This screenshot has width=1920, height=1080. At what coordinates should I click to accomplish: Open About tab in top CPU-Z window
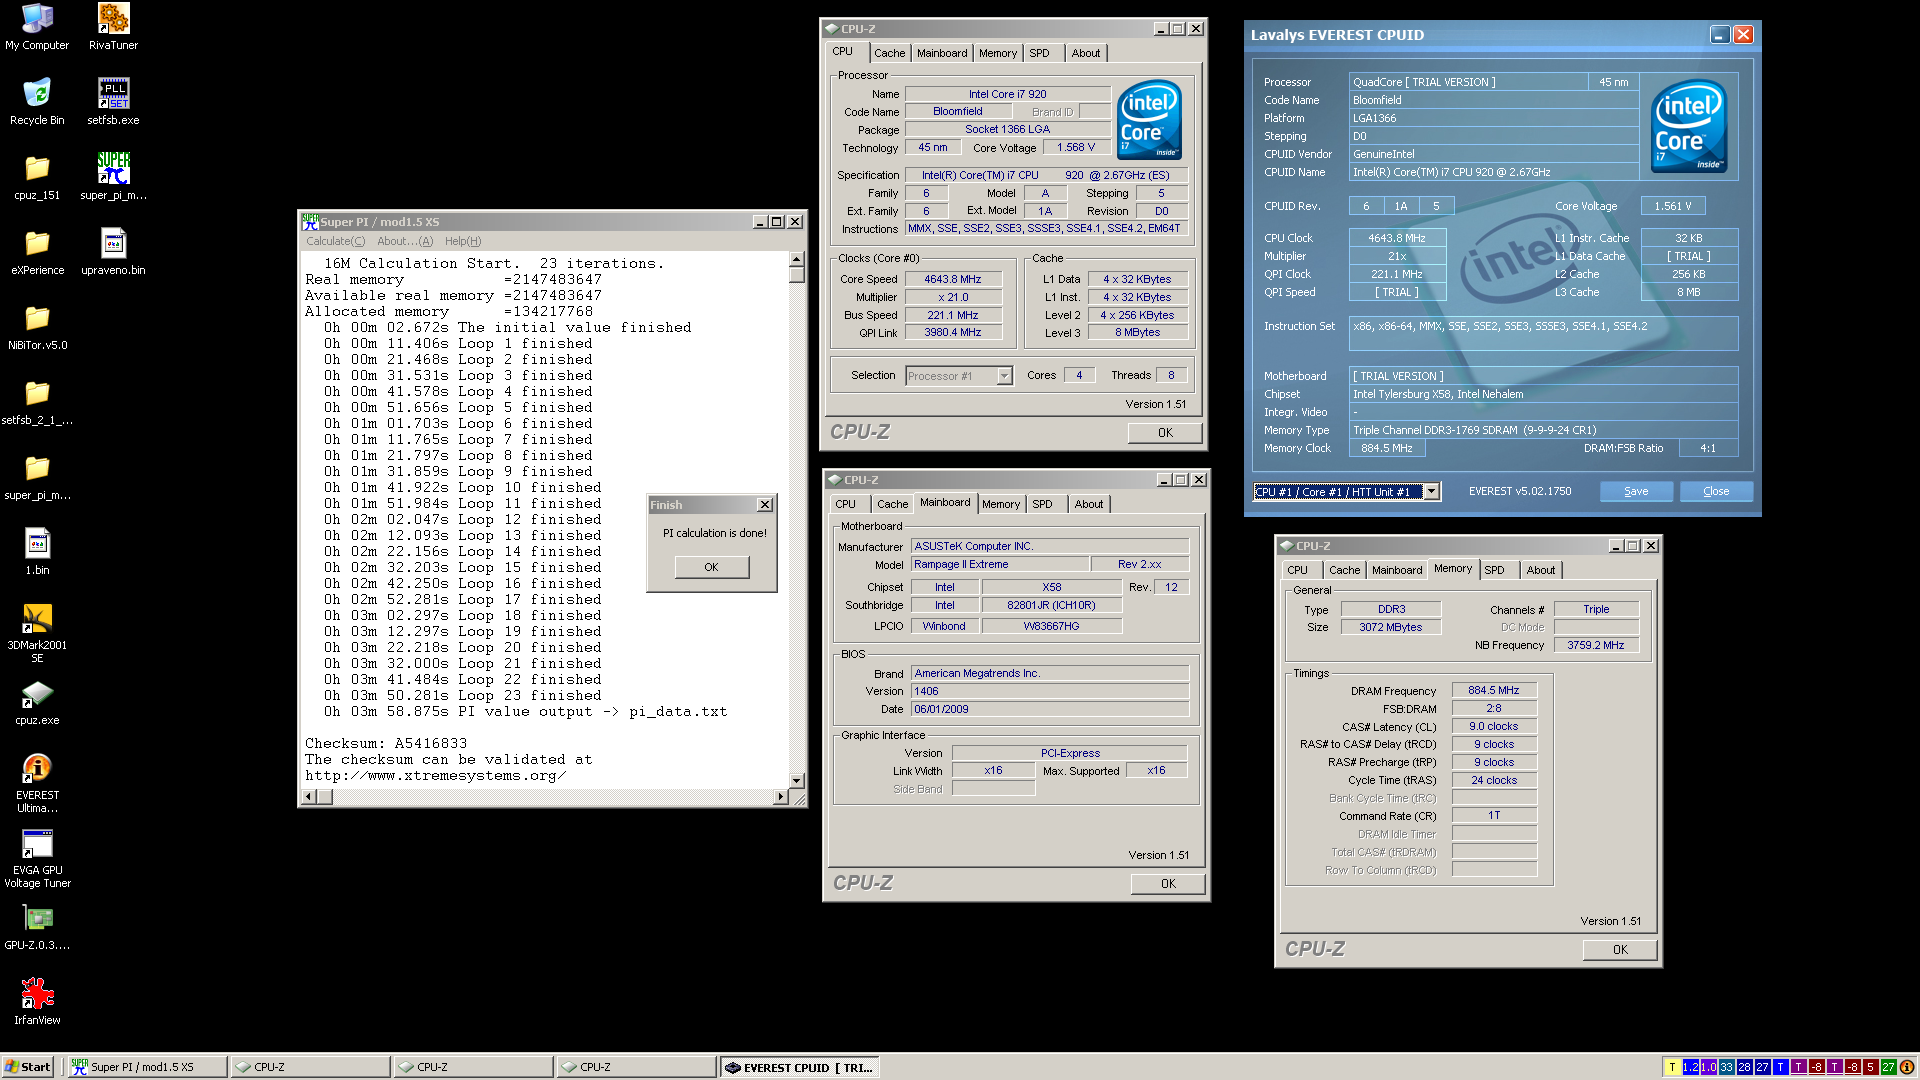[x=1086, y=53]
